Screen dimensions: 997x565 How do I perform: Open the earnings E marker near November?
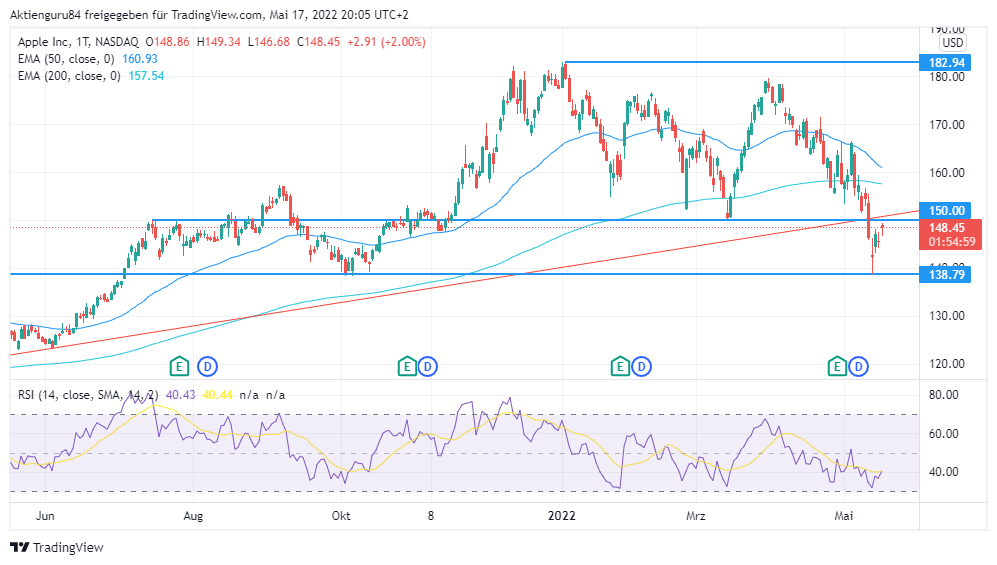point(407,366)
